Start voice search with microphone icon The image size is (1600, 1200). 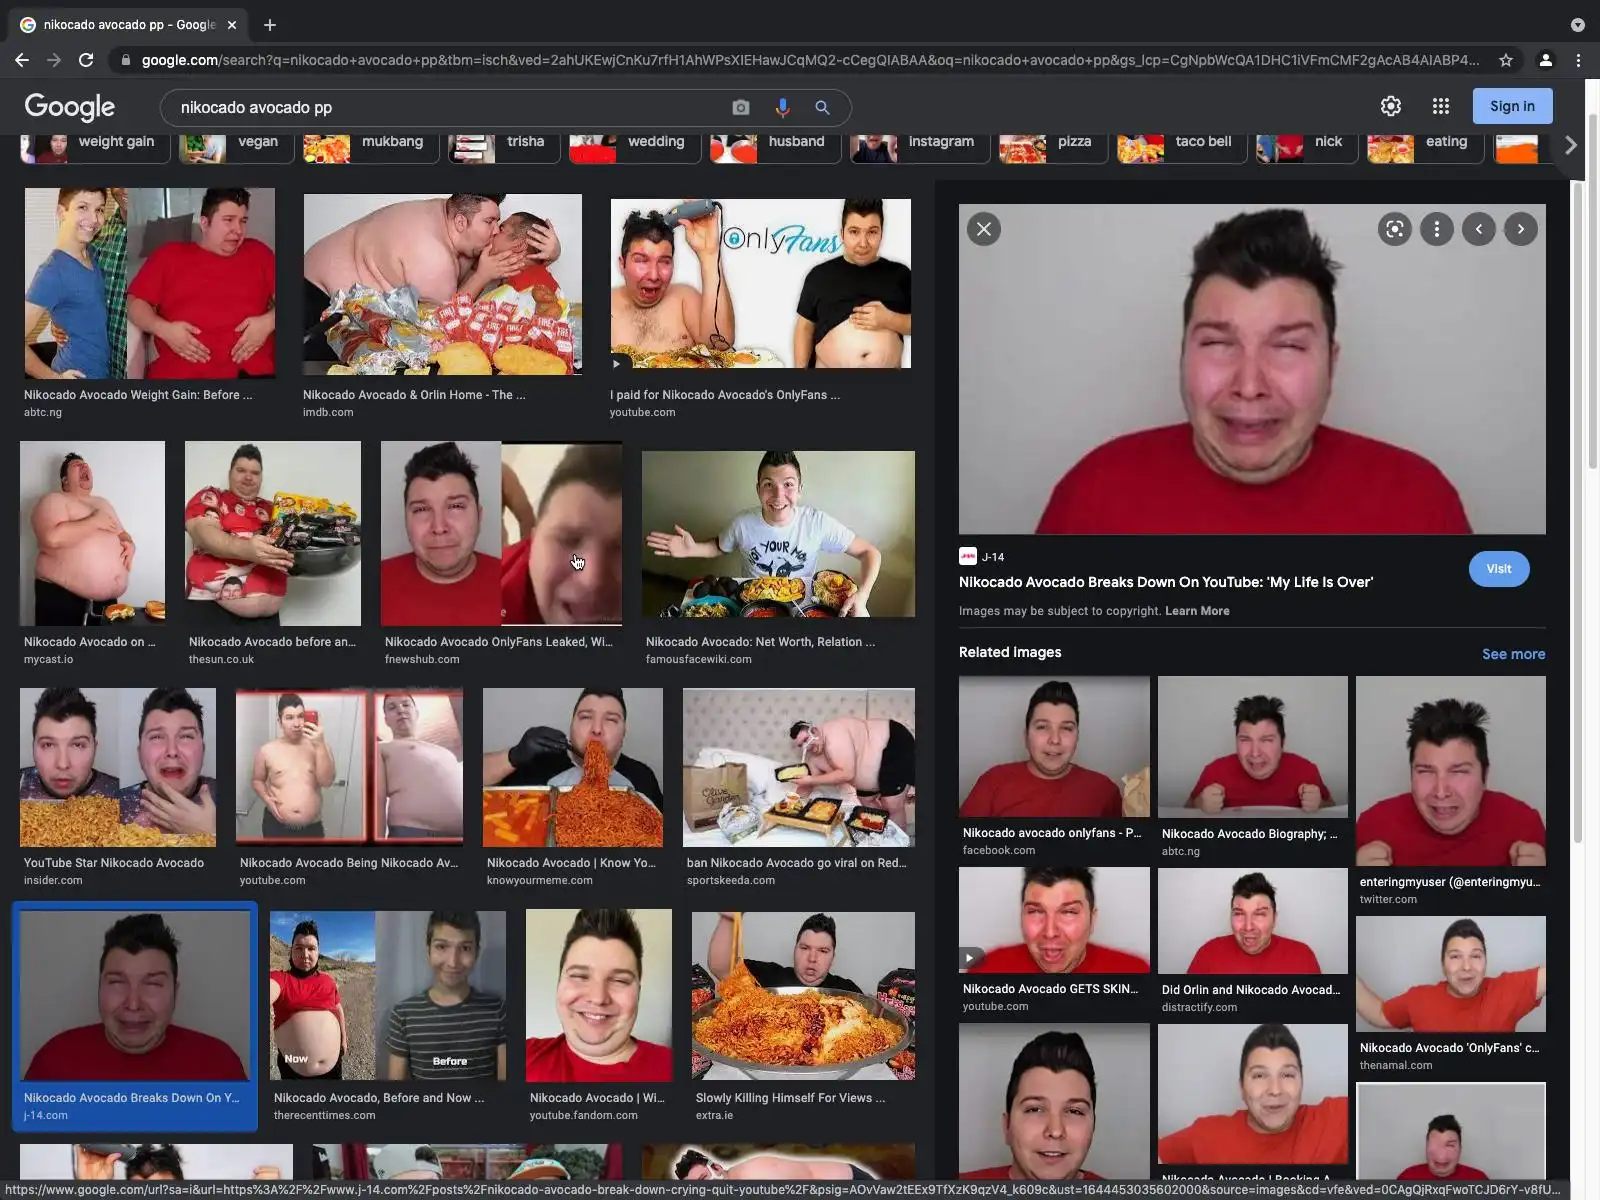point(782,107)
